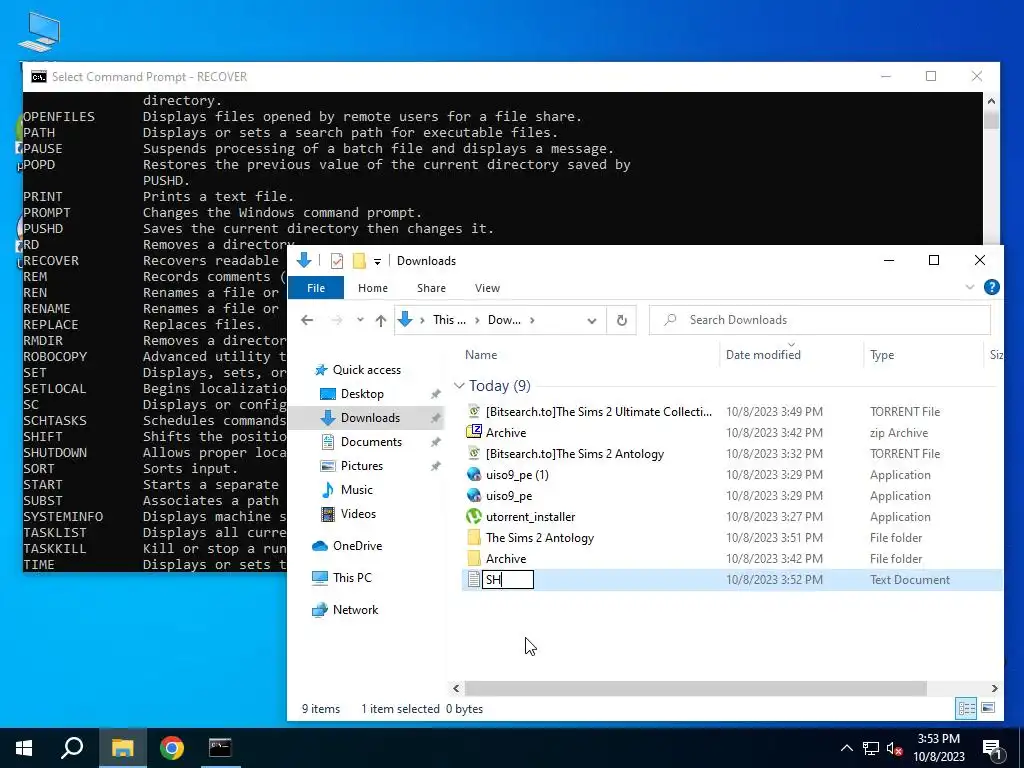Sort files by the Name column
The height and width of the screenshot is (768, 1024).
[481, 355]
